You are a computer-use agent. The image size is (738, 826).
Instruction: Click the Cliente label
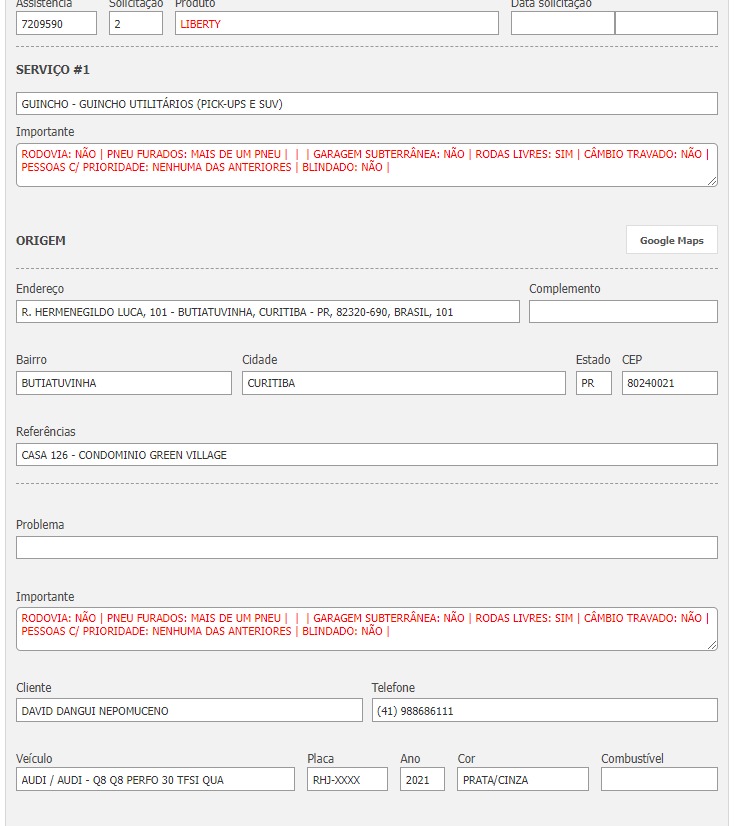pos(34,687)
